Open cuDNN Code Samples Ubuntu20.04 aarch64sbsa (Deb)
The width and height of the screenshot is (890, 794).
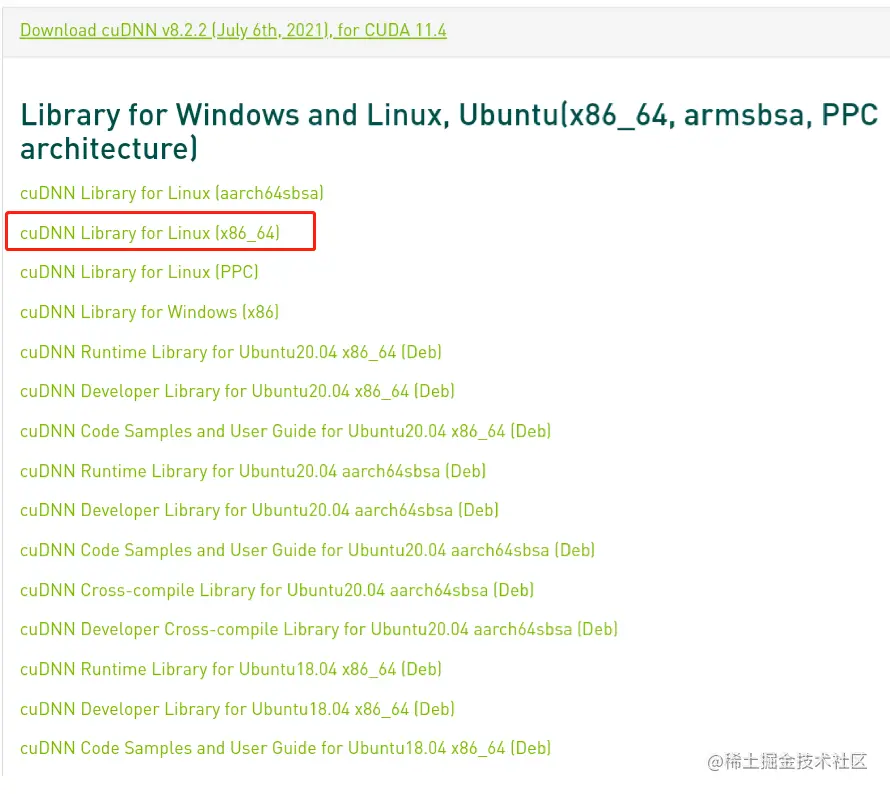308,550
